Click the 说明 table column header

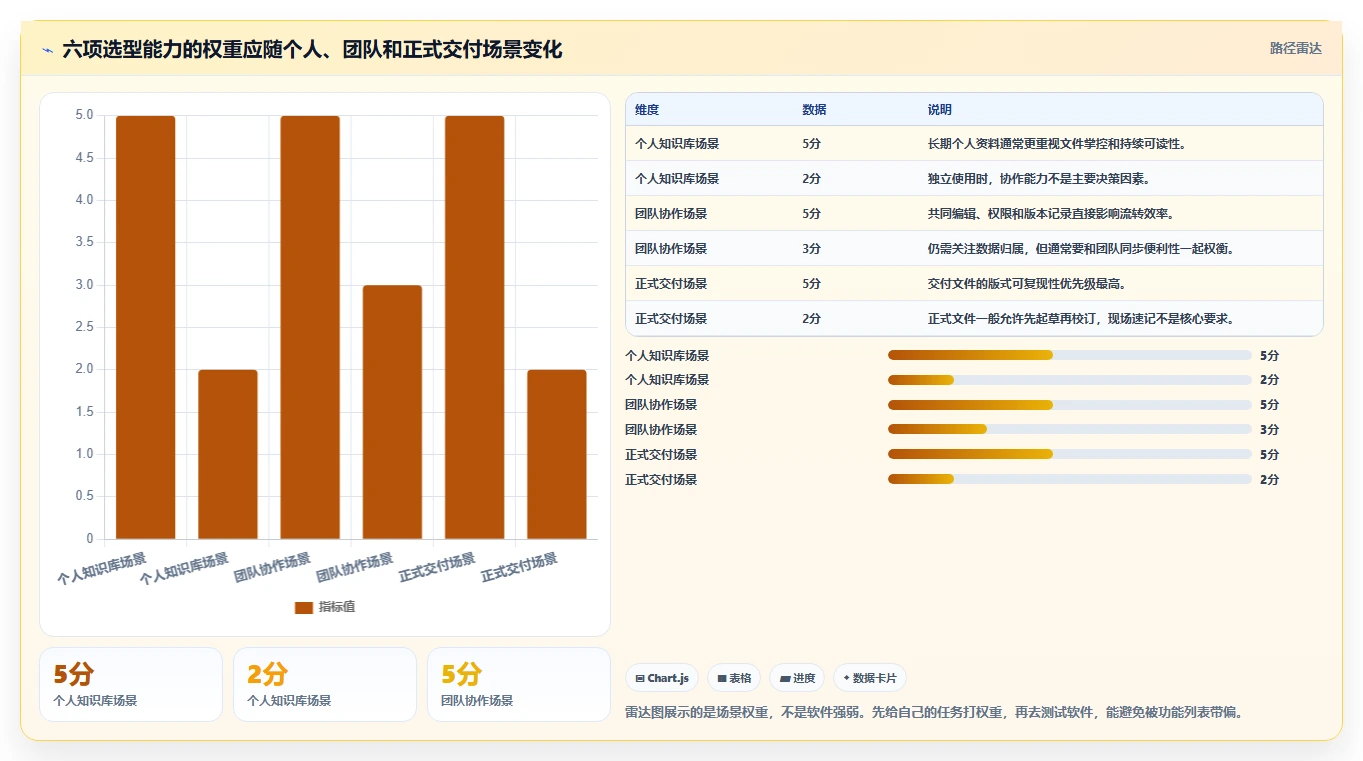[940, 110]
